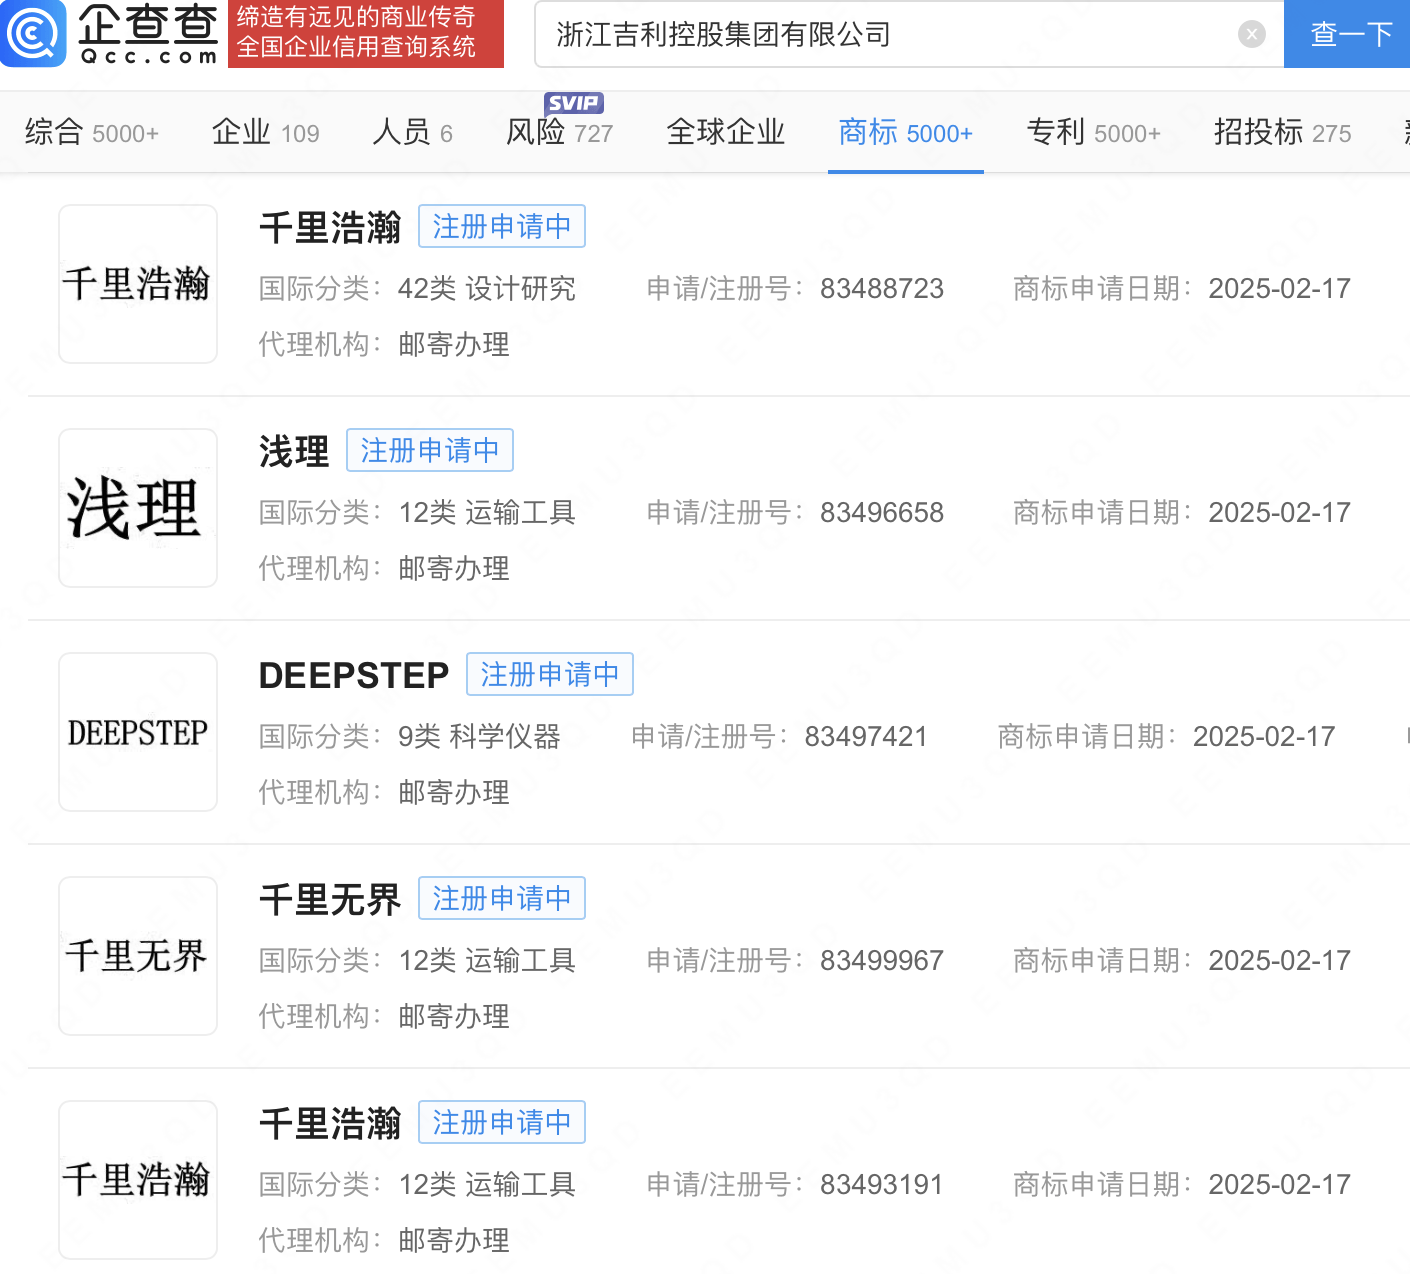Viewport: 1410px width, 1274px height.
Task: Open the 专利 5000+ tab
Action: [x=1094, y=132]
